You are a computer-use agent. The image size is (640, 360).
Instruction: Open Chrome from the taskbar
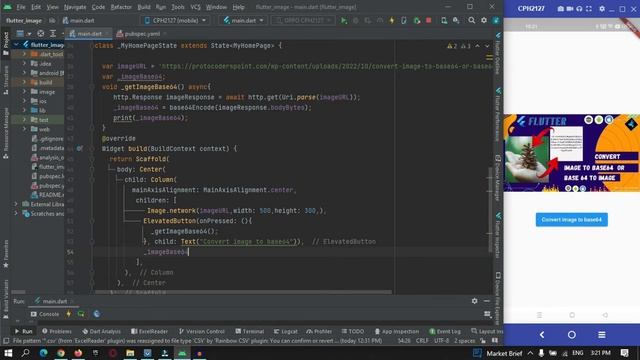click(x=61, y=353)
